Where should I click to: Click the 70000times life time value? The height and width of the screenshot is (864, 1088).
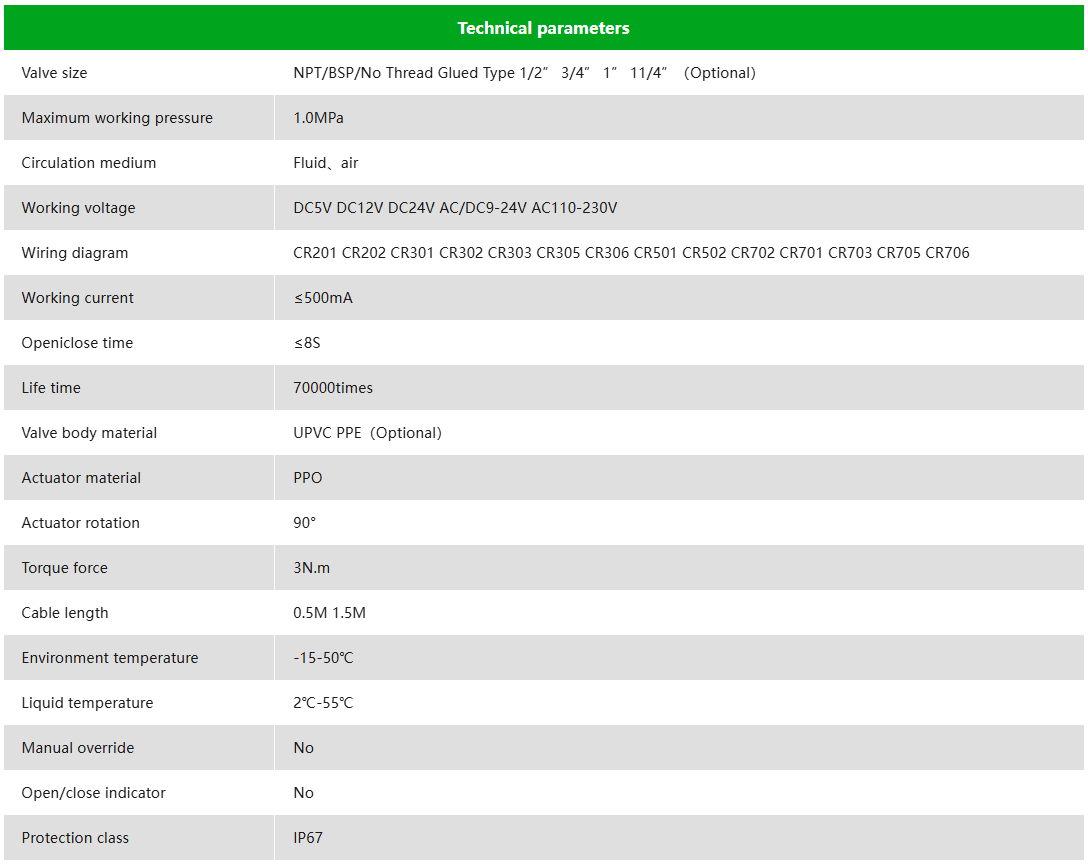pos(333,388)
